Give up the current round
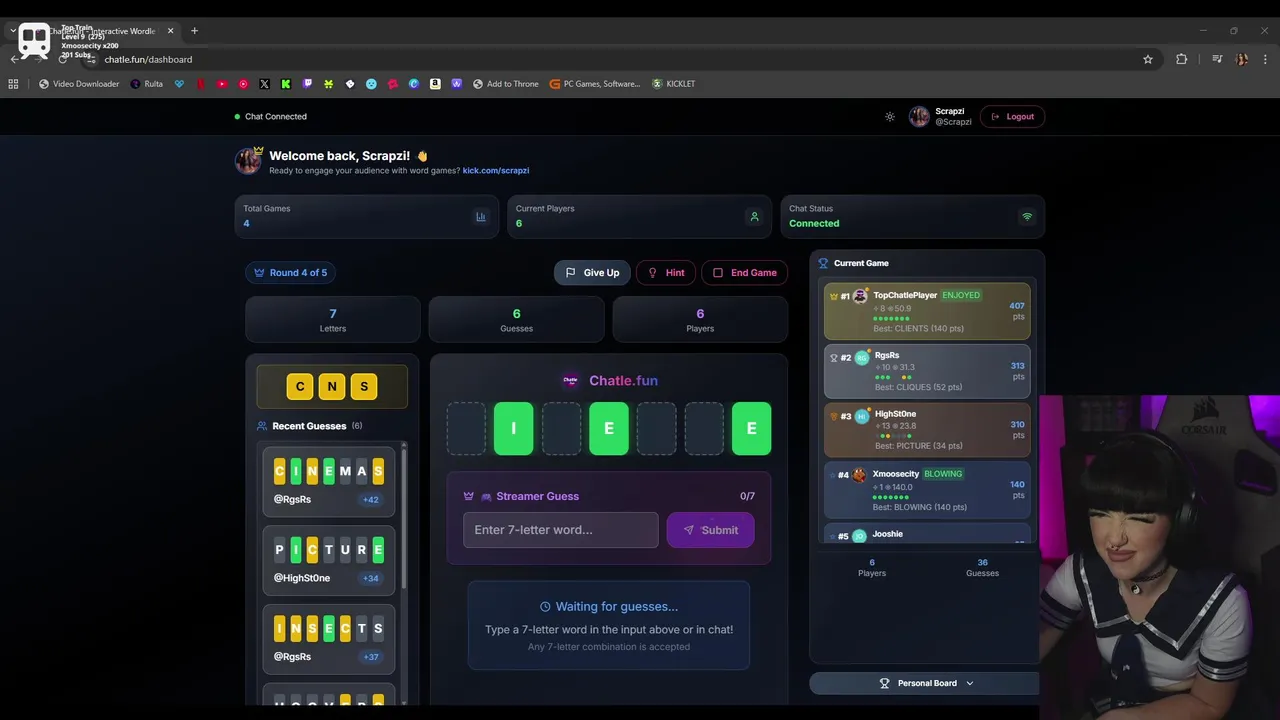 click(592, 272)
